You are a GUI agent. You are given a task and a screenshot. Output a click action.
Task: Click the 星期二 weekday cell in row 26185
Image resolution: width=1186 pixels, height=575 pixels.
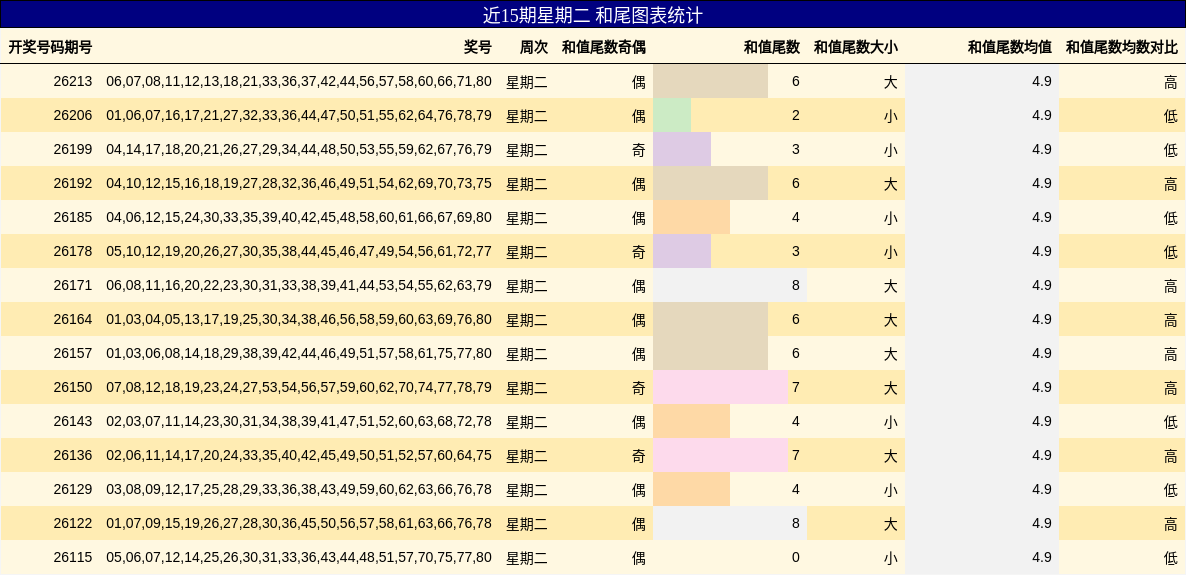526,218
